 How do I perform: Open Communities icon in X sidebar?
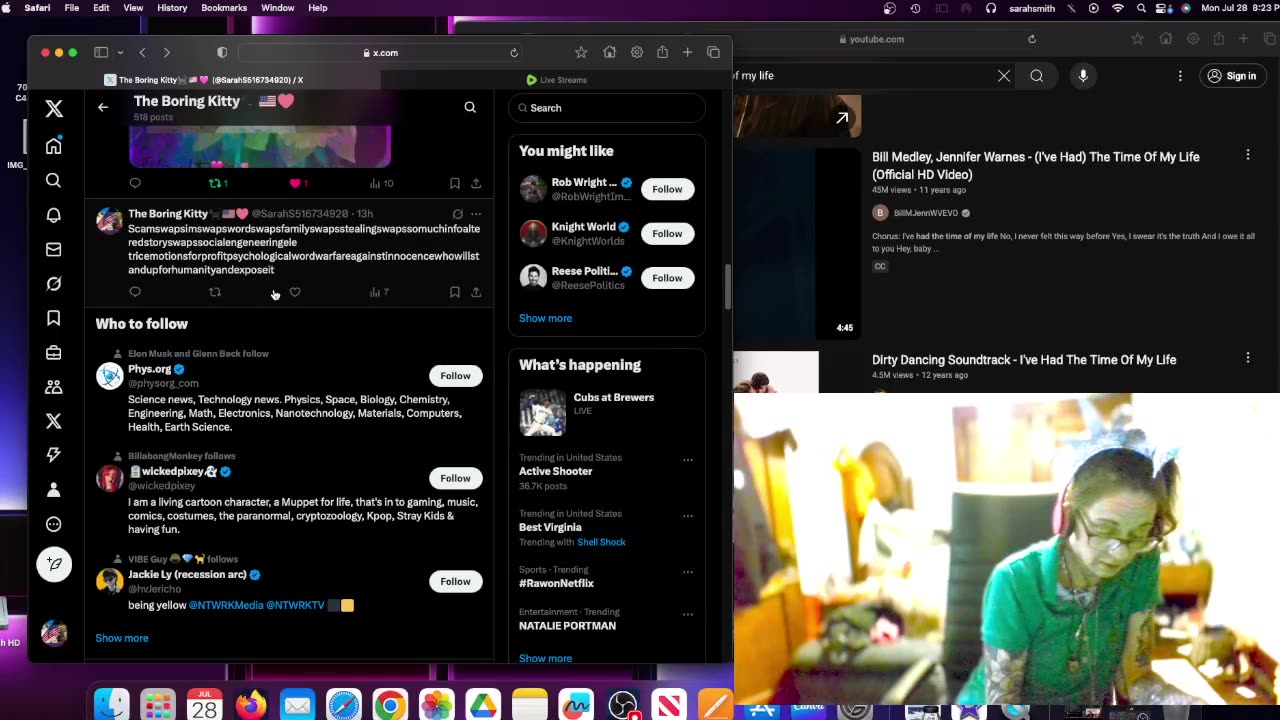54,387
